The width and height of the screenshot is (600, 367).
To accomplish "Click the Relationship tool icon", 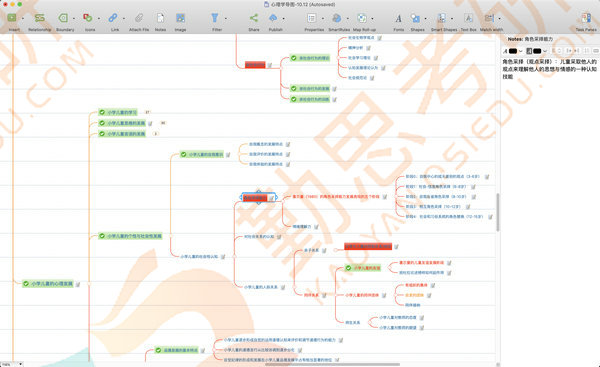I will (39, 18).
